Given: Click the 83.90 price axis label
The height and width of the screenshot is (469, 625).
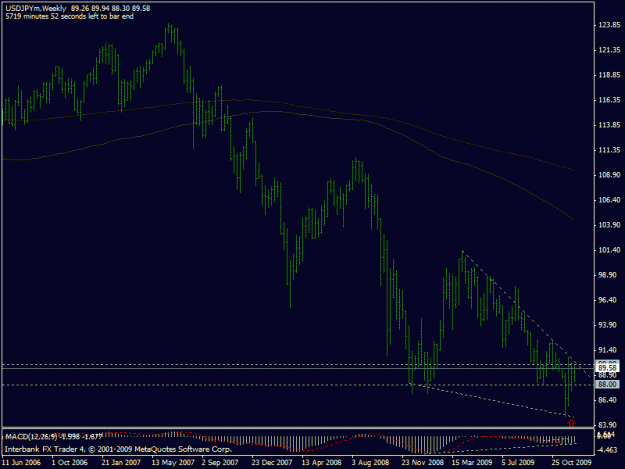Looking at the screenshot, I should click(x=609, y=425).
